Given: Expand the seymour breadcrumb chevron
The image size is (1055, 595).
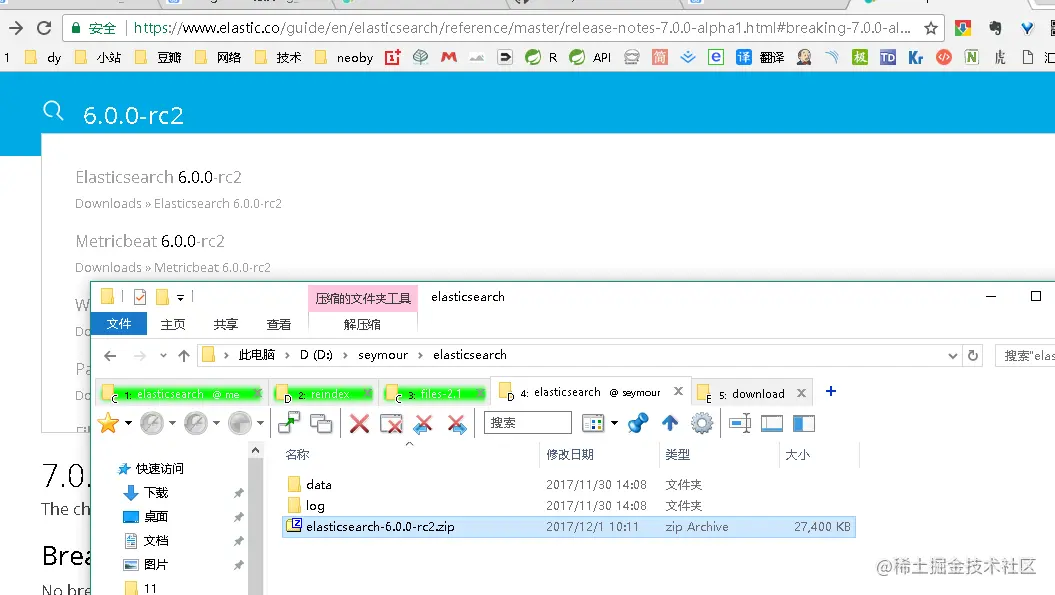Looking at the screenshot, I should click(421, 355).
